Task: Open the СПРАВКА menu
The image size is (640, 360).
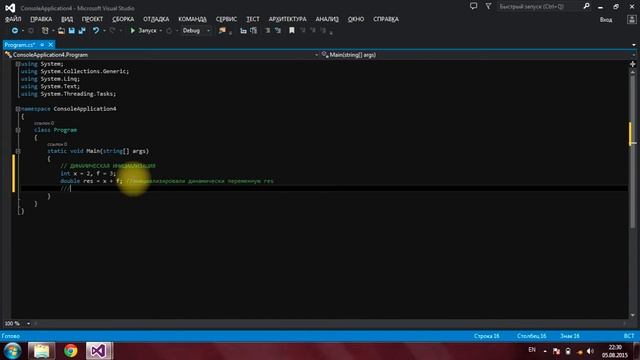Action: (386, 19)
